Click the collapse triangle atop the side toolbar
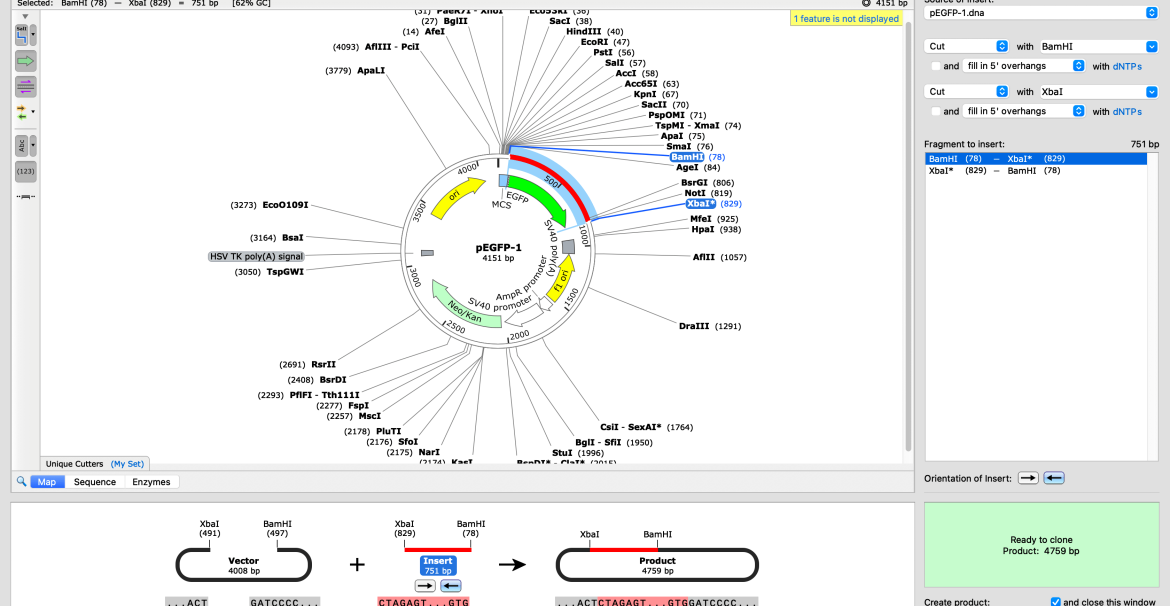Viewport: 1170px width, 606px height. pos(26,16)
